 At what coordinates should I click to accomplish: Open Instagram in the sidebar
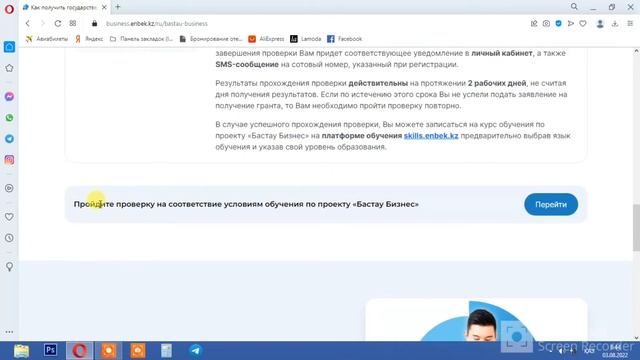coord(9,160)
